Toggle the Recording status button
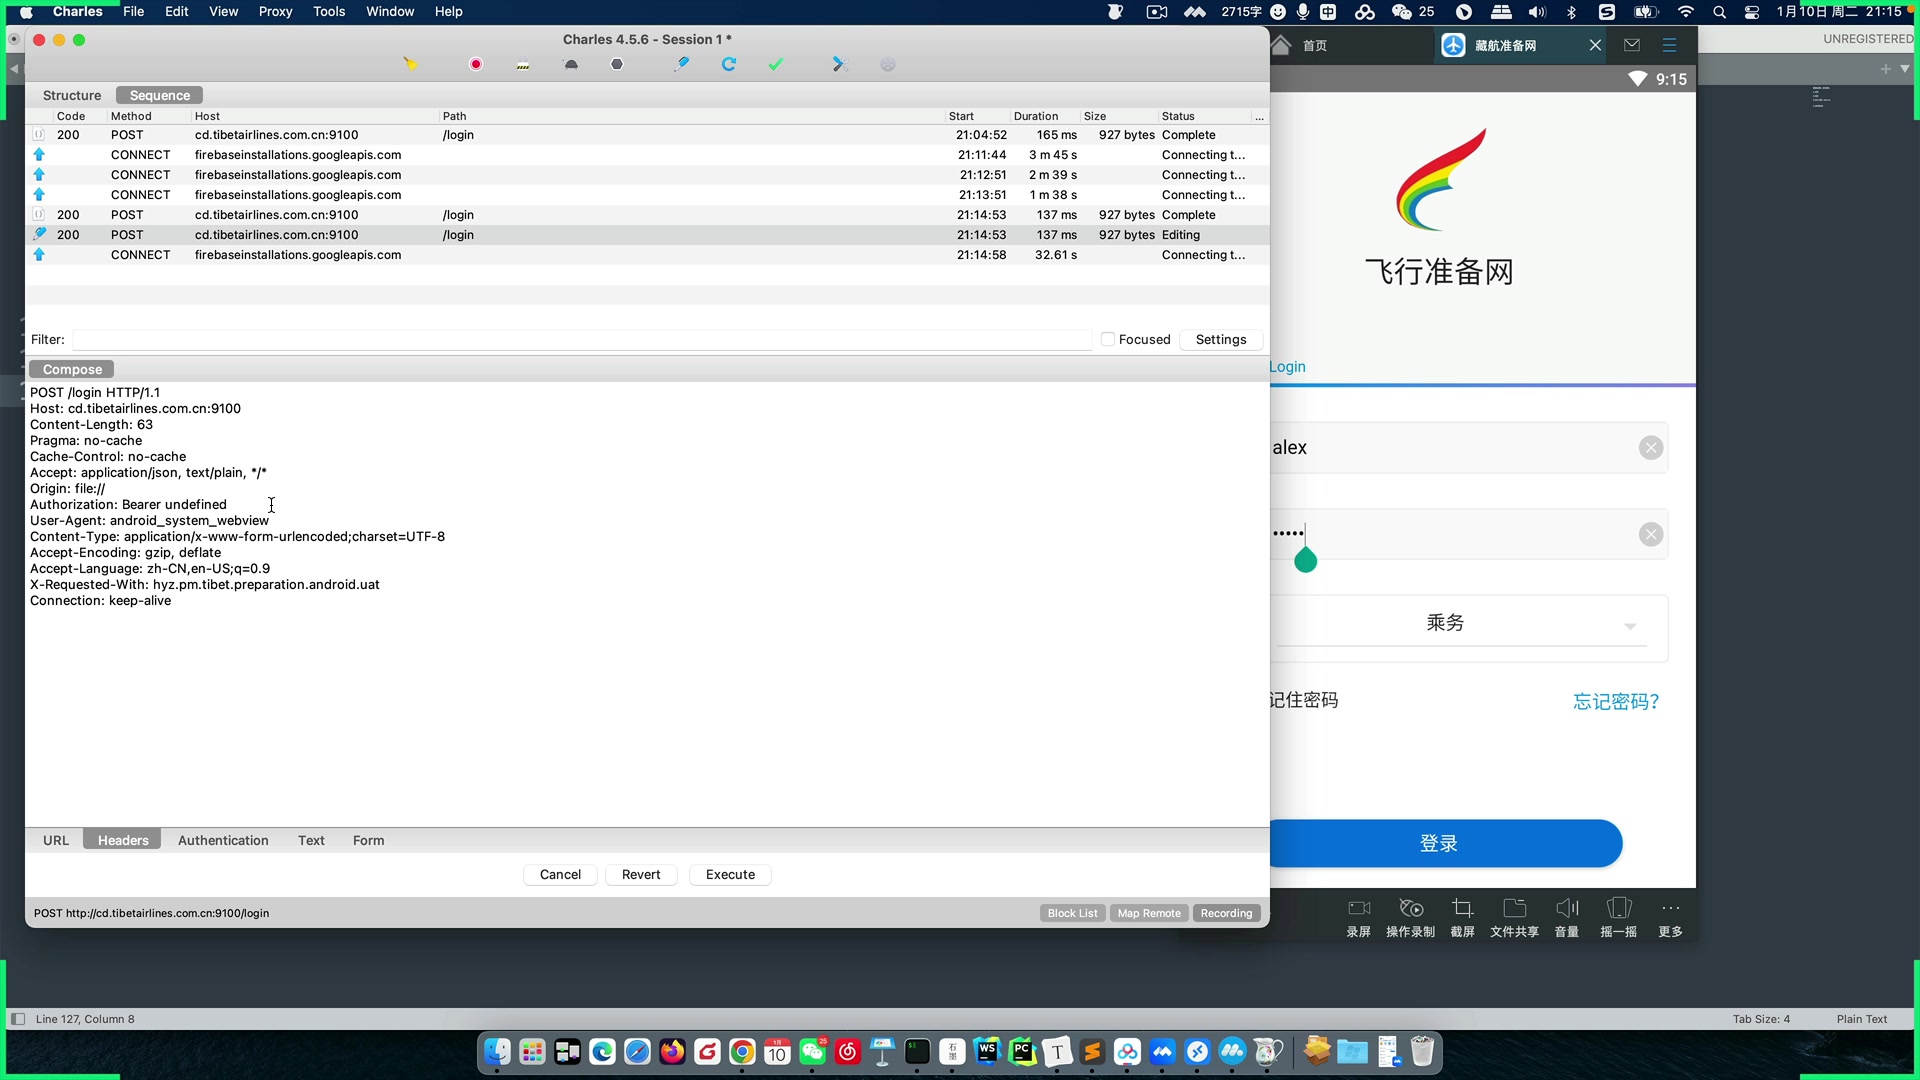This screenshot has width=1920, height=1080. pyautogui.click(x=1226, y=913)
